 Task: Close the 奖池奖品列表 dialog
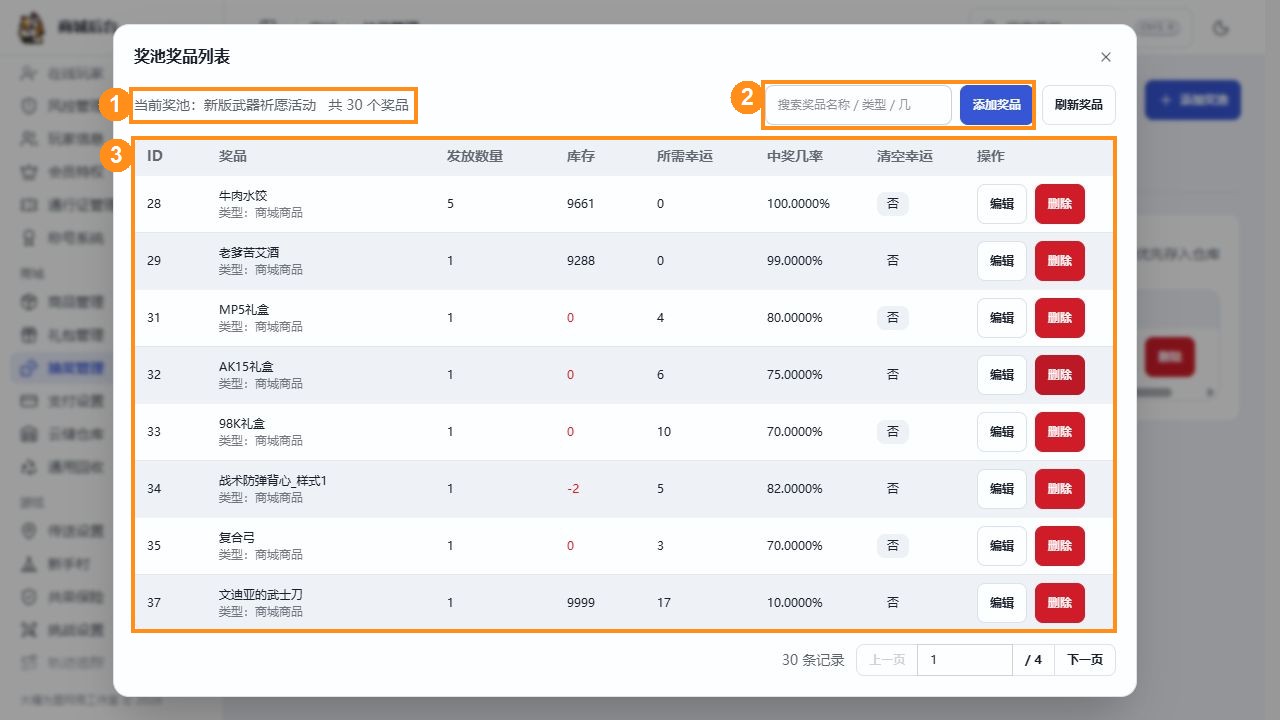1105,57
